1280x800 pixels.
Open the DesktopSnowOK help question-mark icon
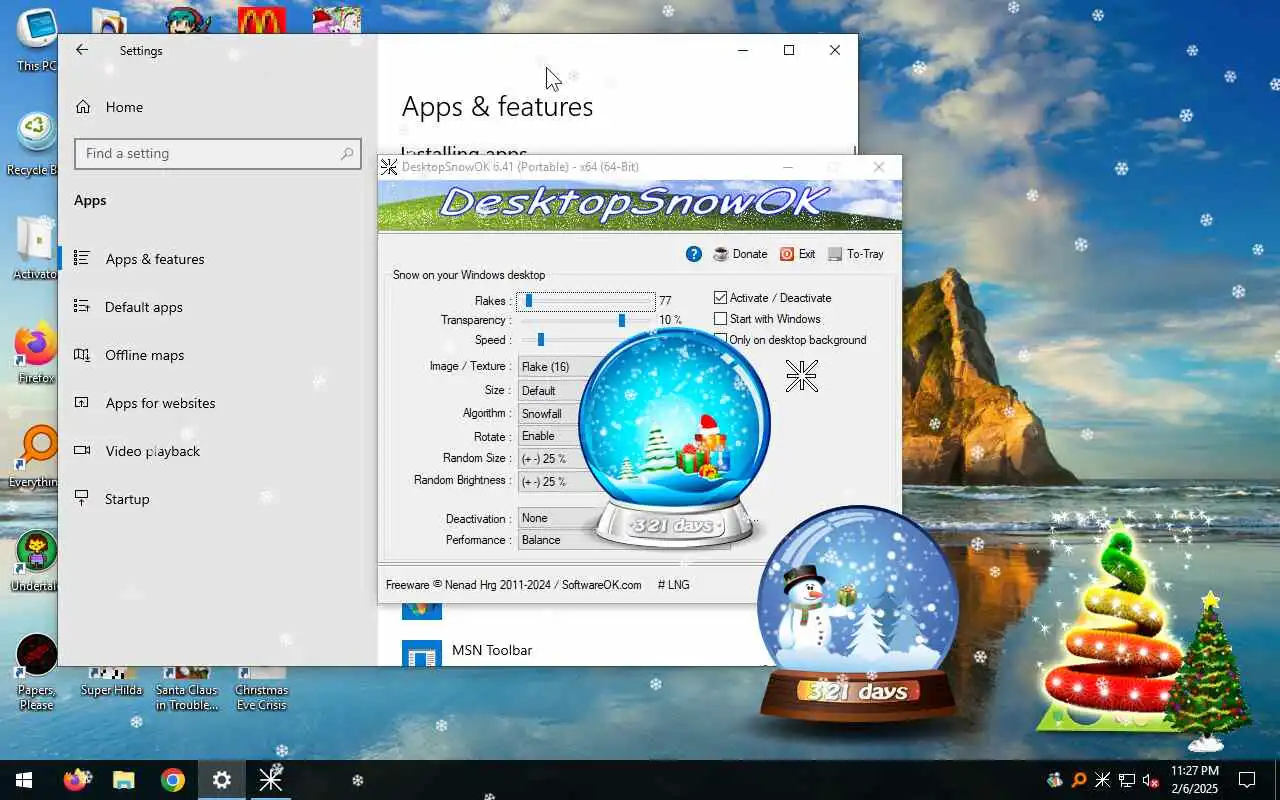pos(693,254)
